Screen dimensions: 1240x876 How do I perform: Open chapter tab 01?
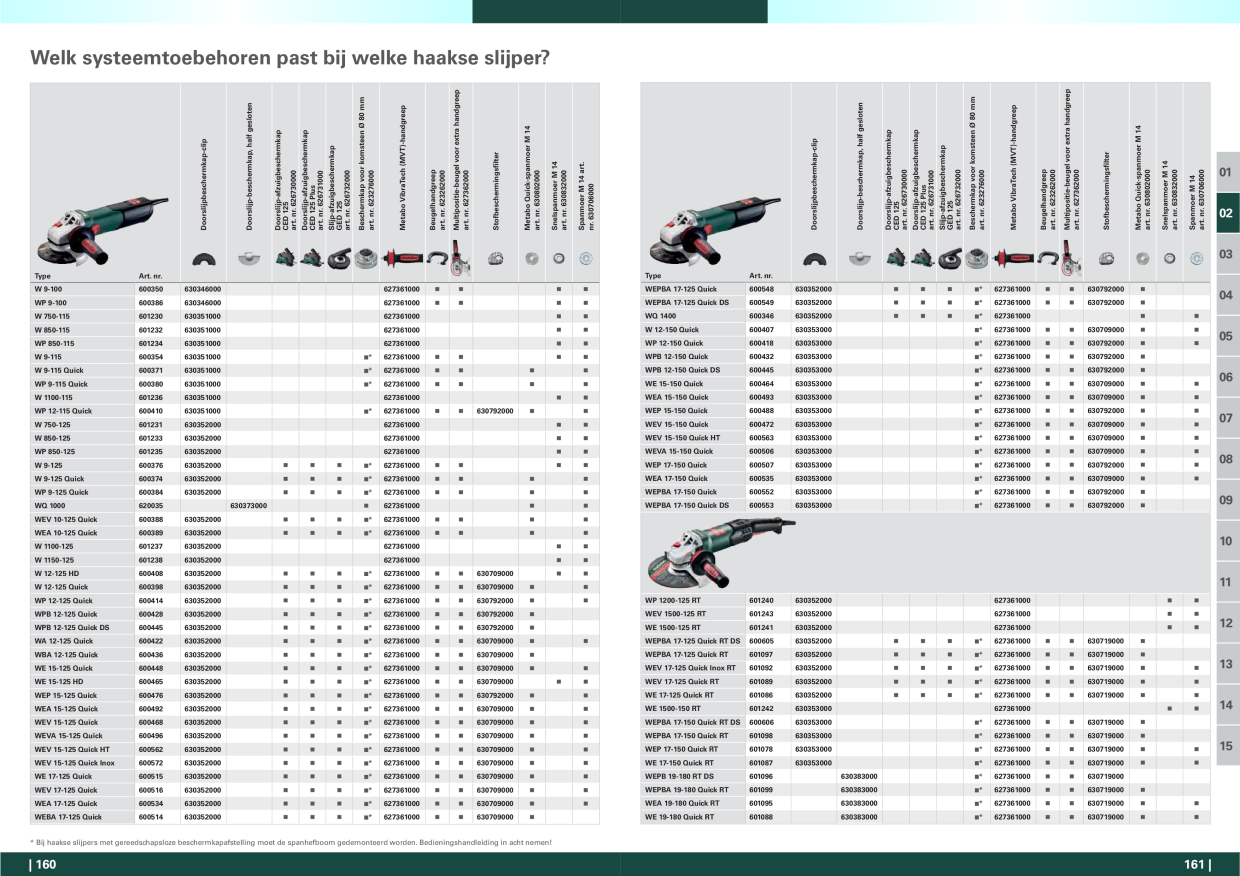pyautogui.click(x=1227, y=173)
